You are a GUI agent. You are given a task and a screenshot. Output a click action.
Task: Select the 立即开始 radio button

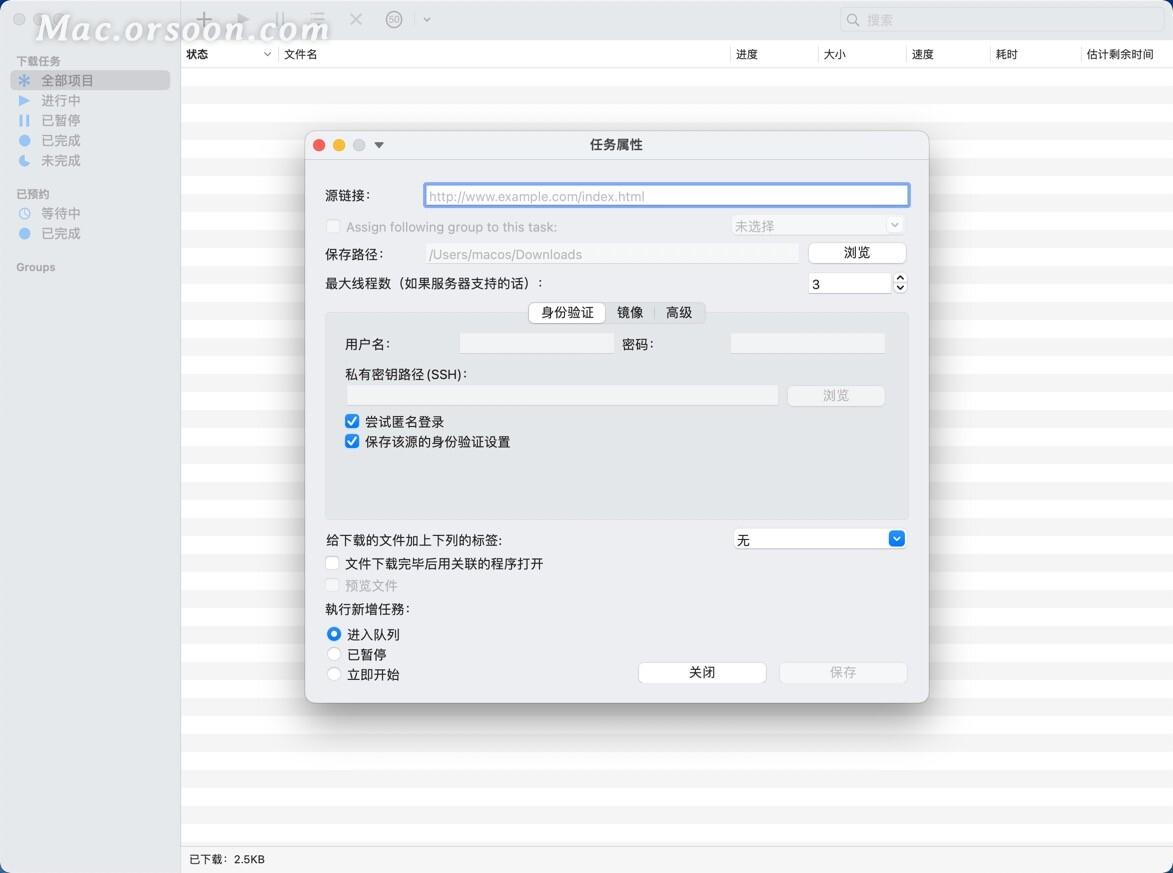[334, 675]
